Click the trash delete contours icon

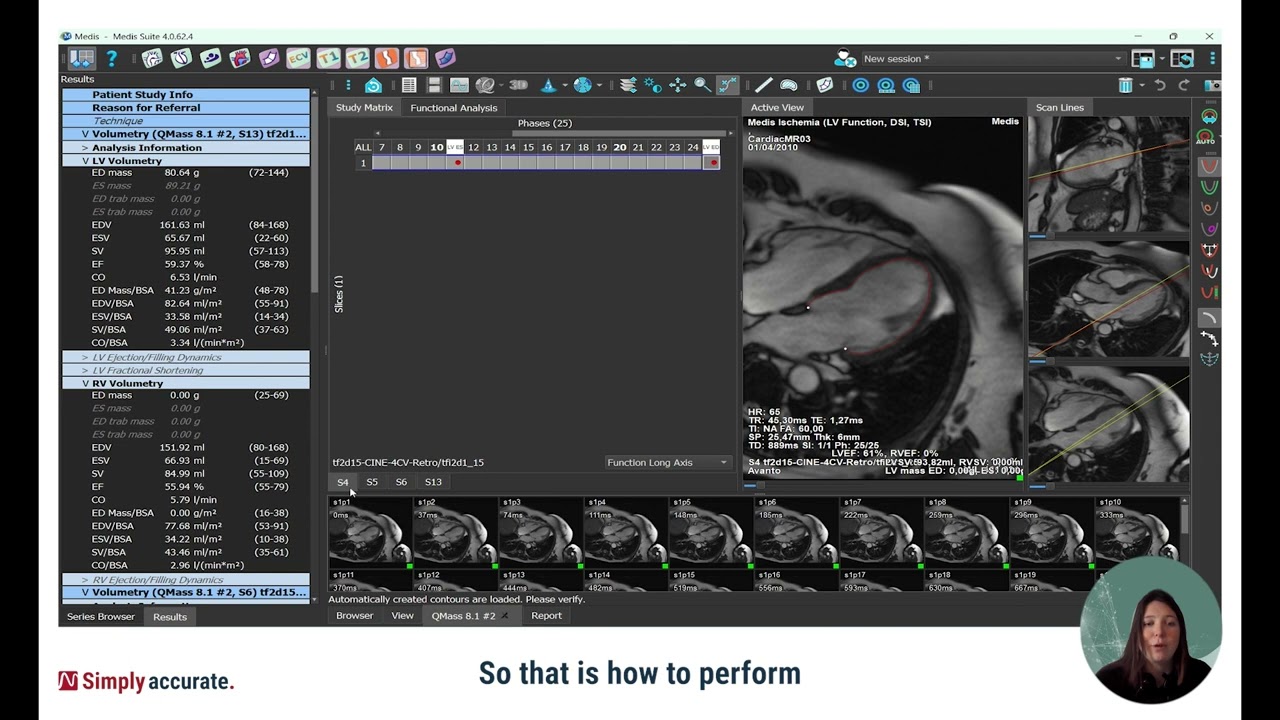point(1126,85)
